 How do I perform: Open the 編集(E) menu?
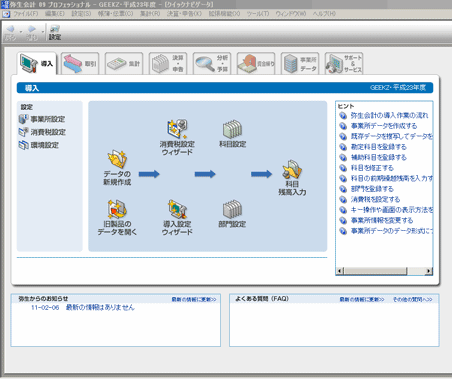(x=55, y=14)
